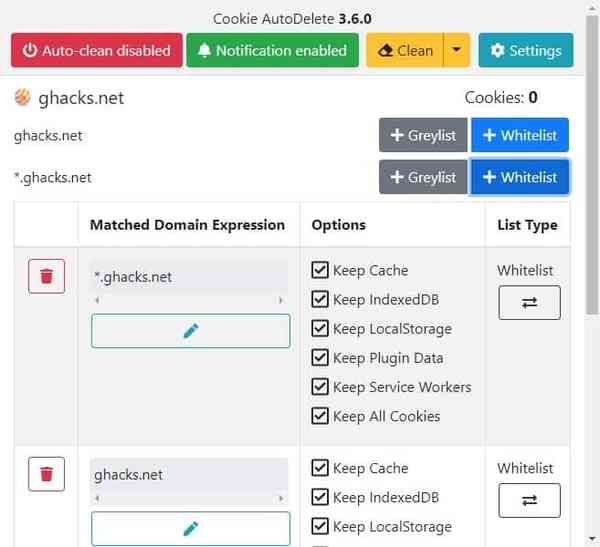Viewport: 600px width, 547px height.
Task: Delete the *.ghacks.net expression with trash icon
Action: pos(46,276)
